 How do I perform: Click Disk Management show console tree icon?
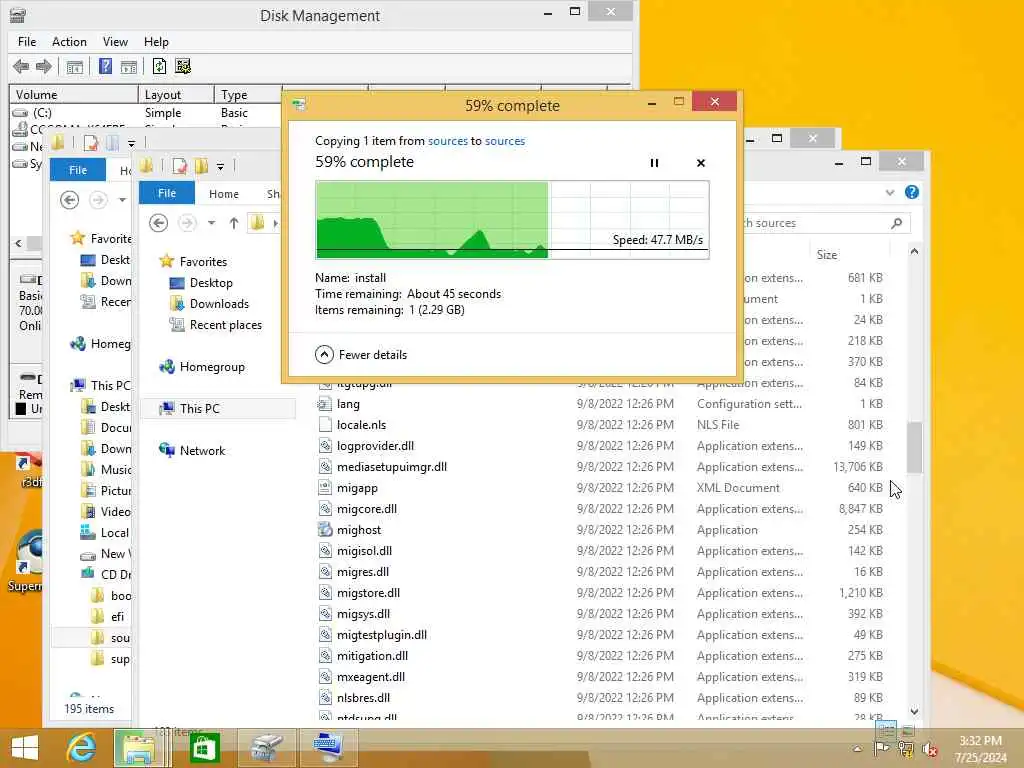click(x=74, y=66)
